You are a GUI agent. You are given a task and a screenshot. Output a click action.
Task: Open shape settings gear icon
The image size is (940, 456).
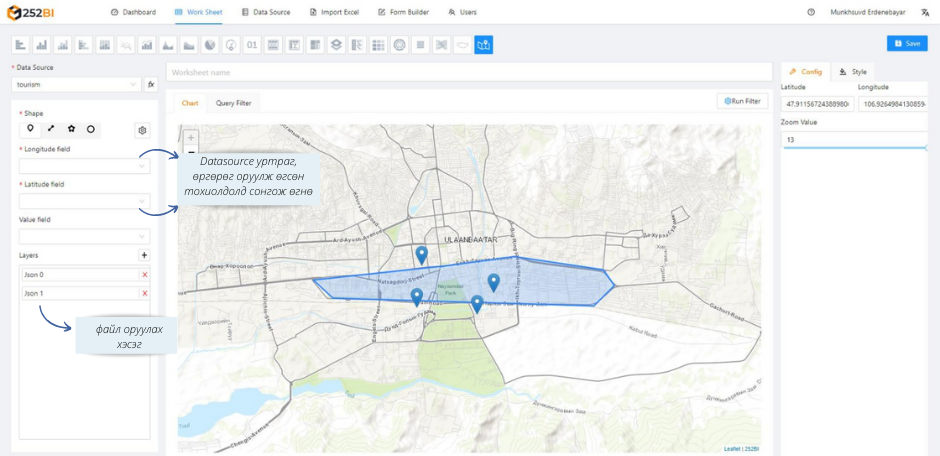[x=142, y=130]
